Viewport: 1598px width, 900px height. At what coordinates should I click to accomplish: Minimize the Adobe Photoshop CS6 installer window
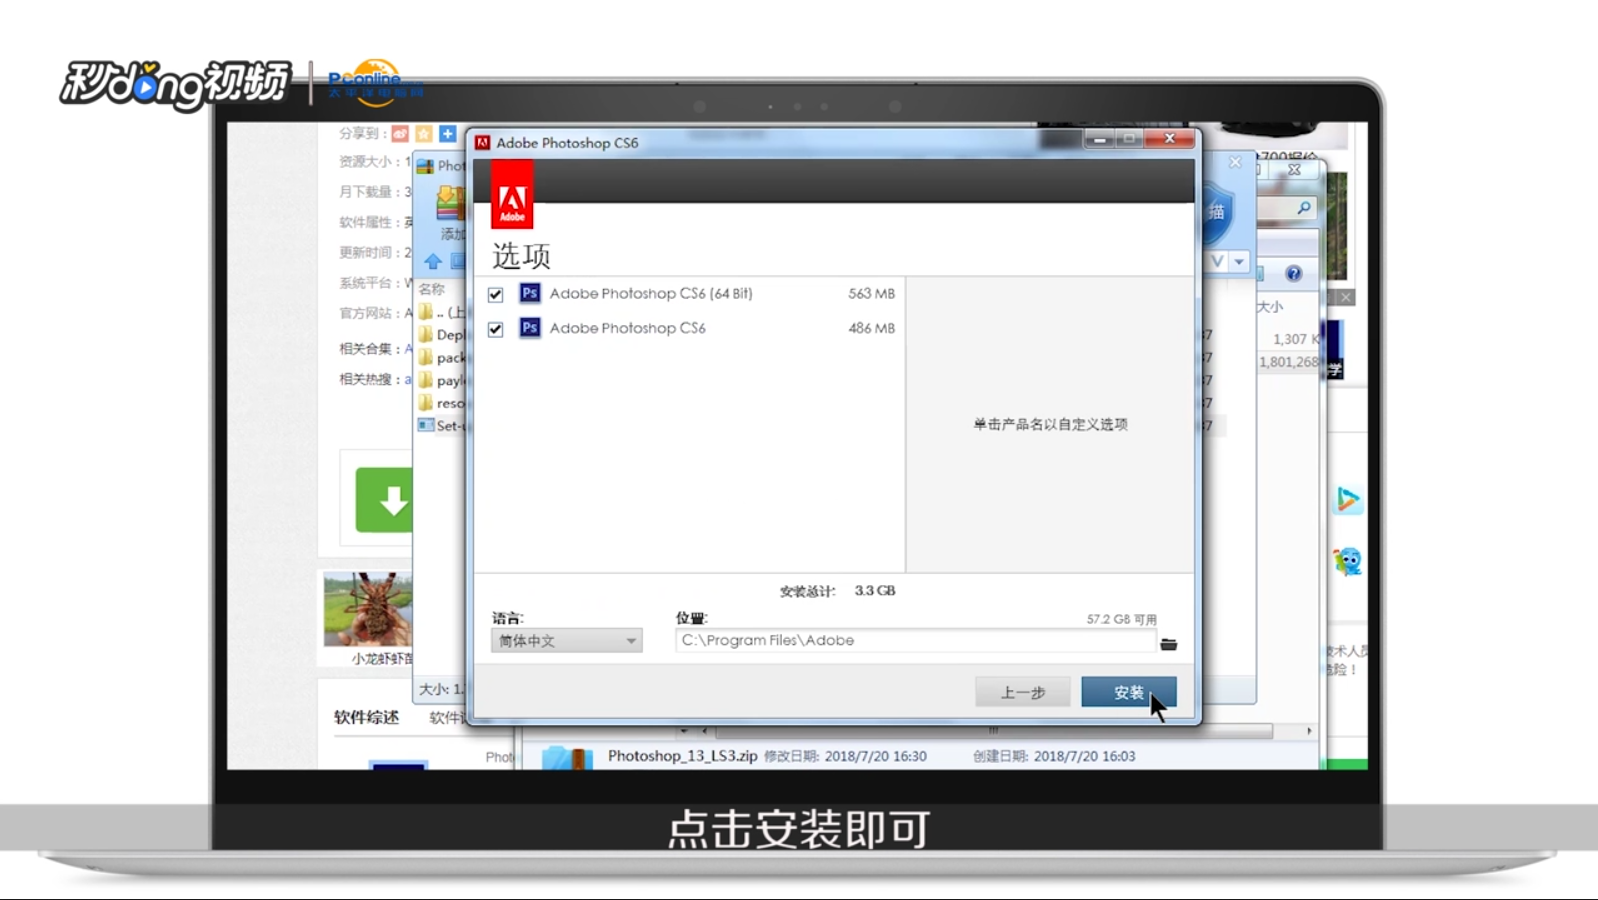[x=1099, y=139]
